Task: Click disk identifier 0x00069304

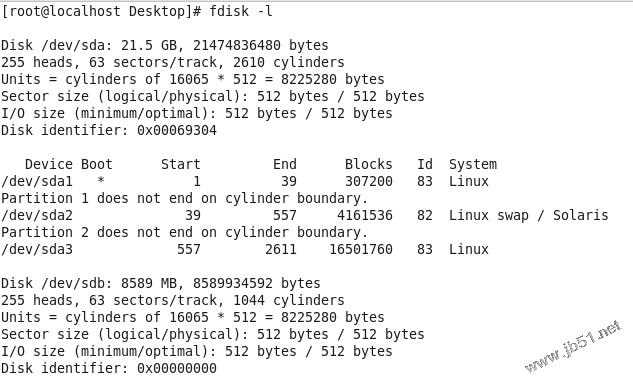Action: tap(177, 130)
